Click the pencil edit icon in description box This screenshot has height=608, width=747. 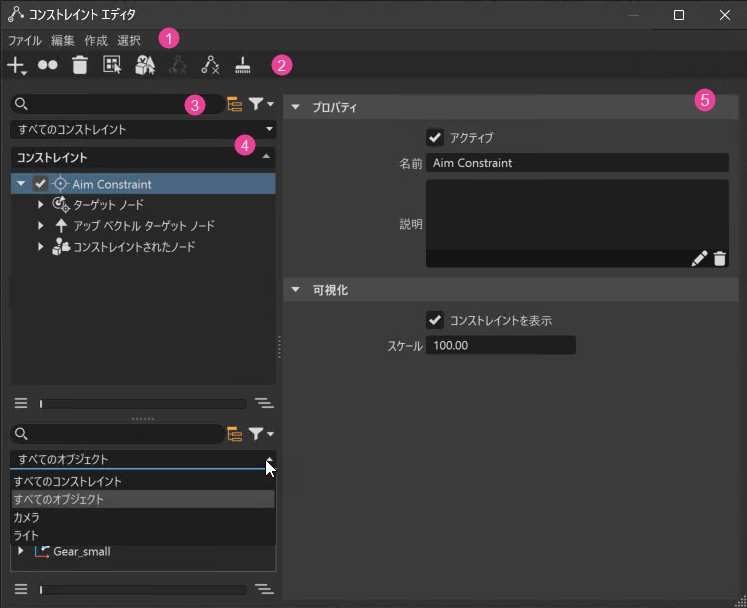tap(699, 258)
